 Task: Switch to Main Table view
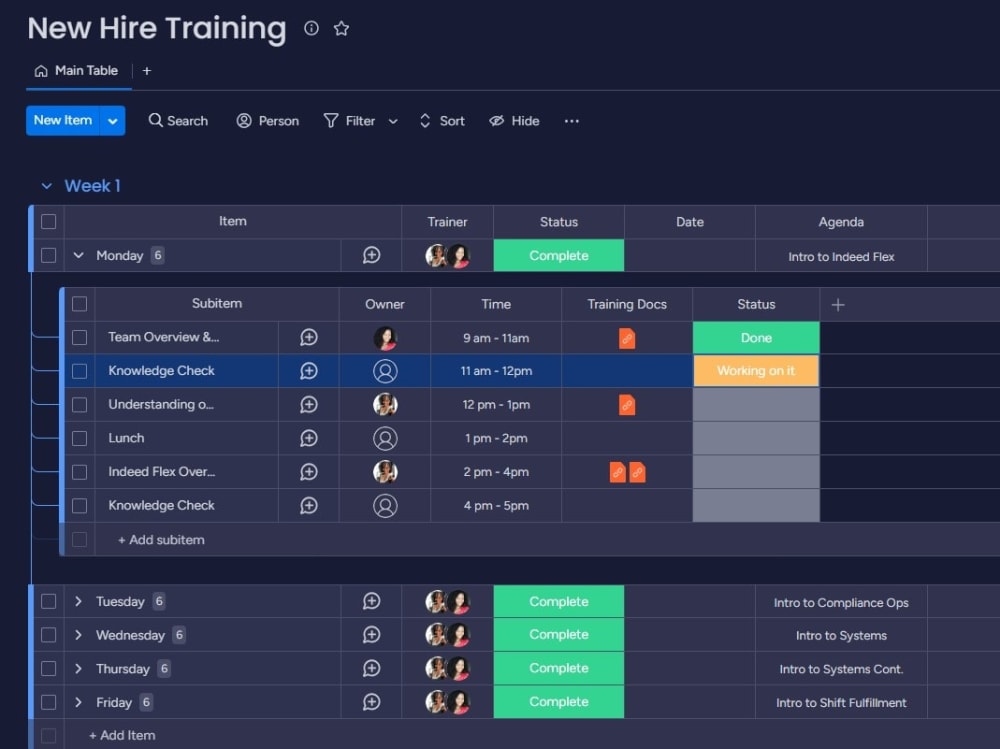[x=77, y=71]
